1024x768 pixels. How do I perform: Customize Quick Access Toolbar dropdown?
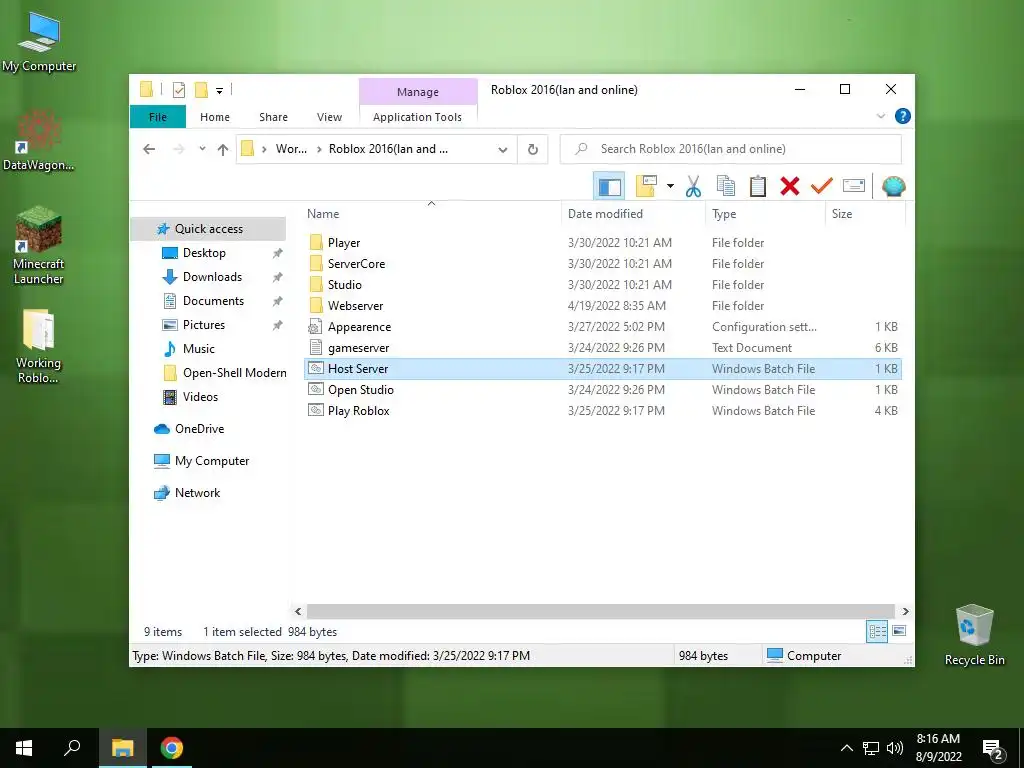[x=219, y=91]
